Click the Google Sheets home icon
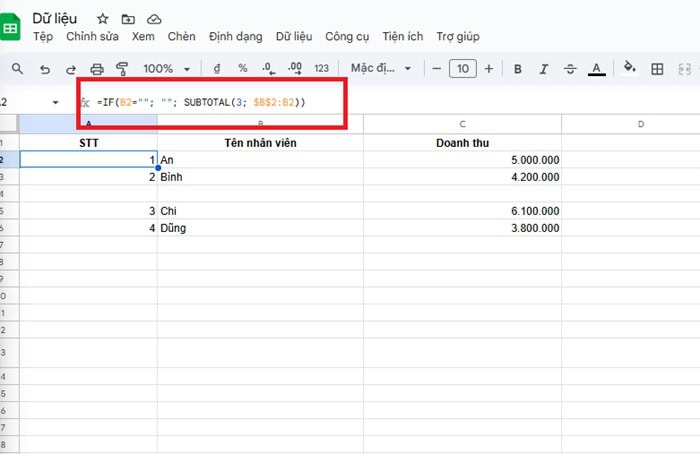 click(x=11, y=26)
